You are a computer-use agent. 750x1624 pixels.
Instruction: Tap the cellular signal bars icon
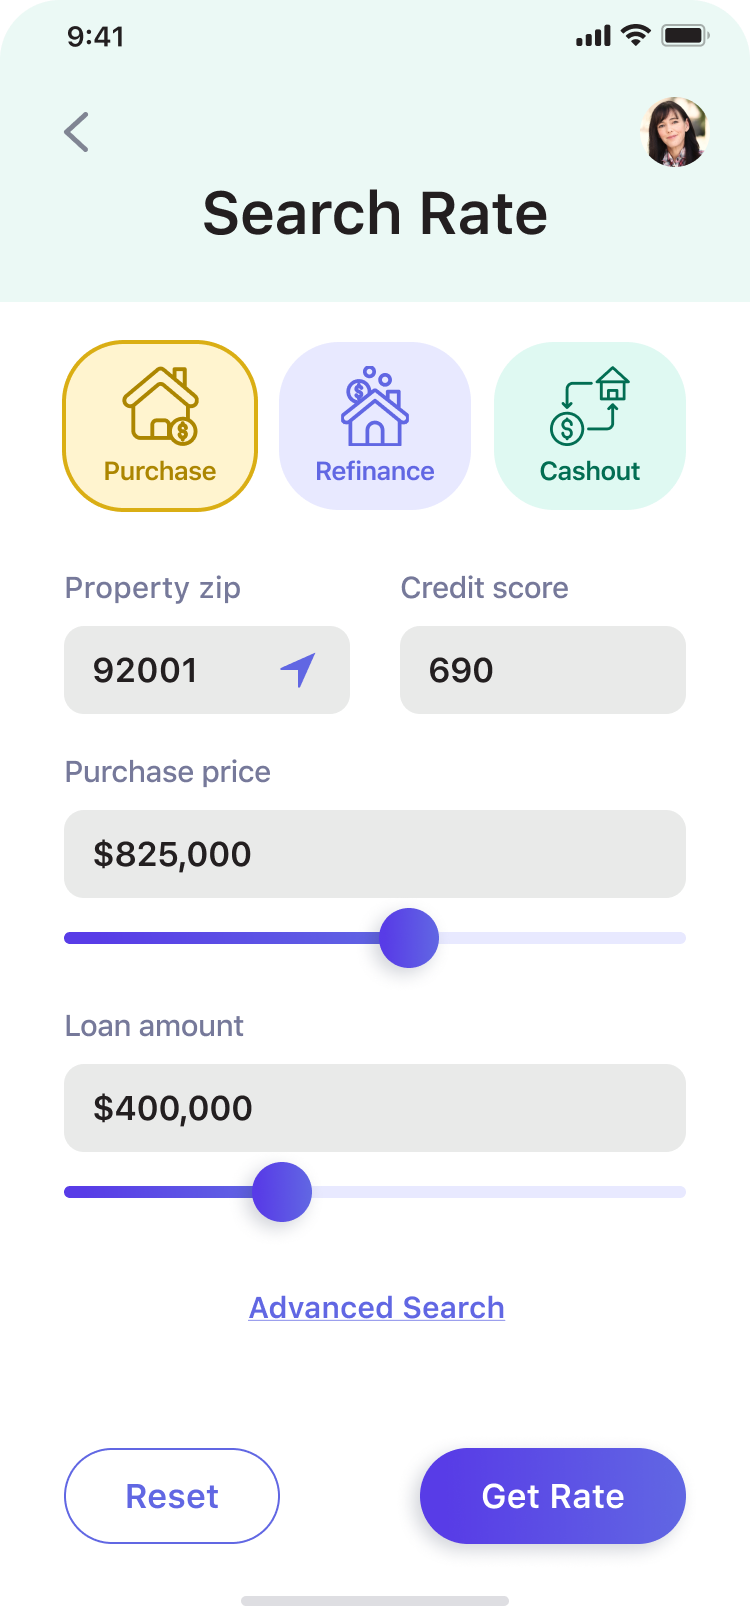(593, 37)
